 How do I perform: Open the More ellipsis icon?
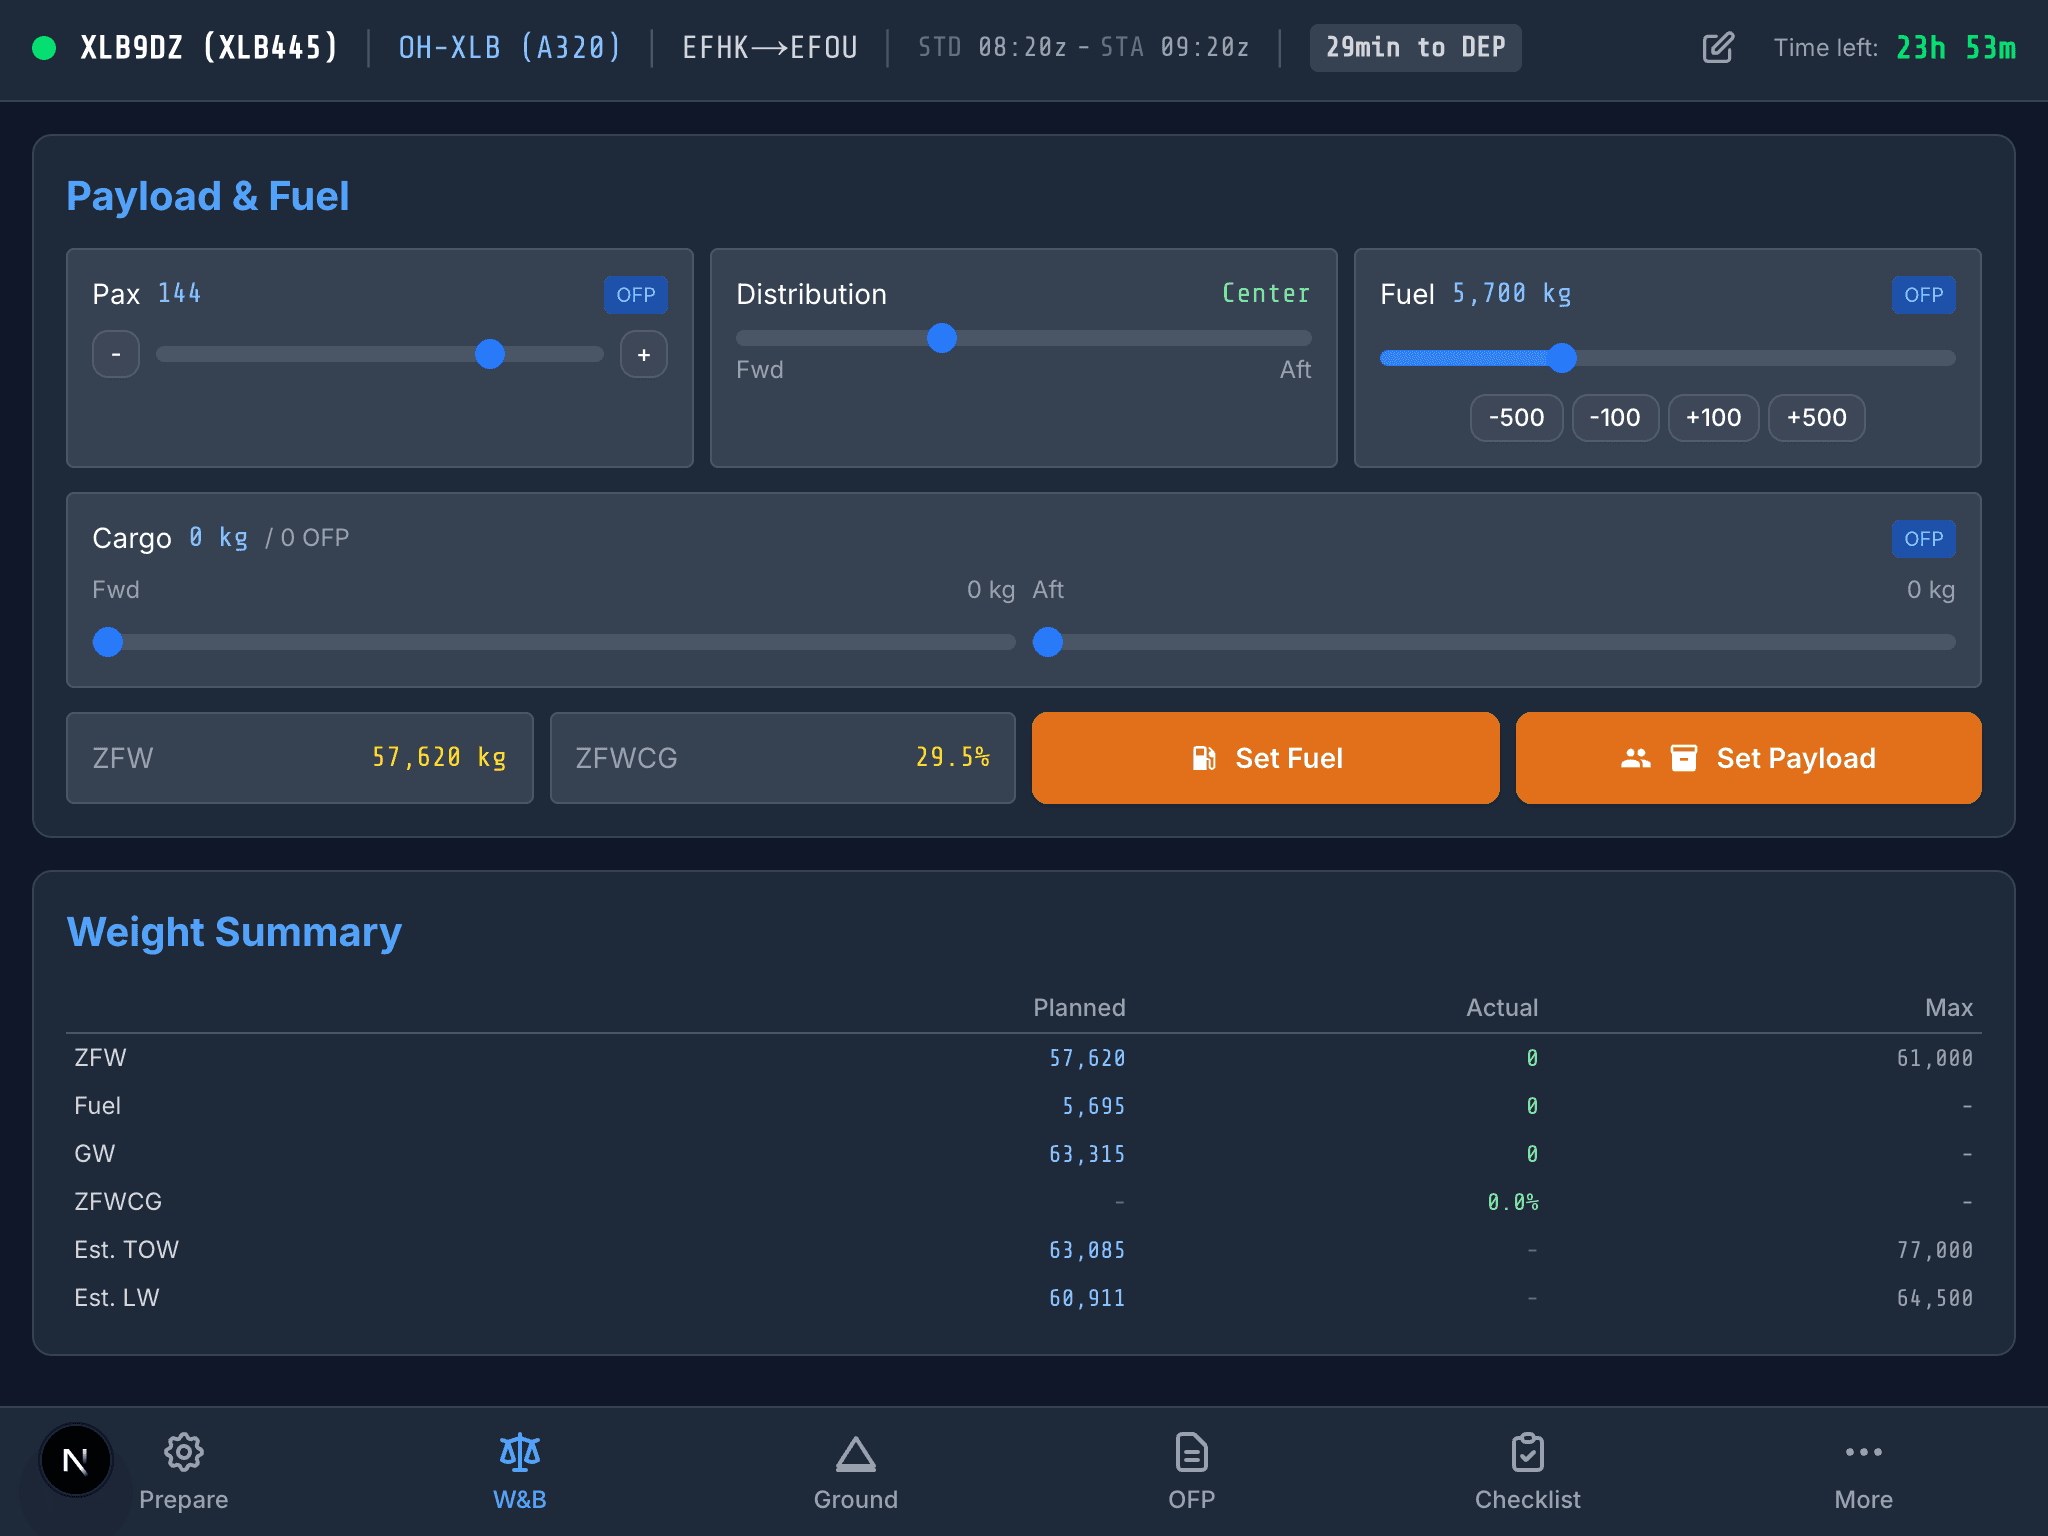(x=1863, y=1451)
